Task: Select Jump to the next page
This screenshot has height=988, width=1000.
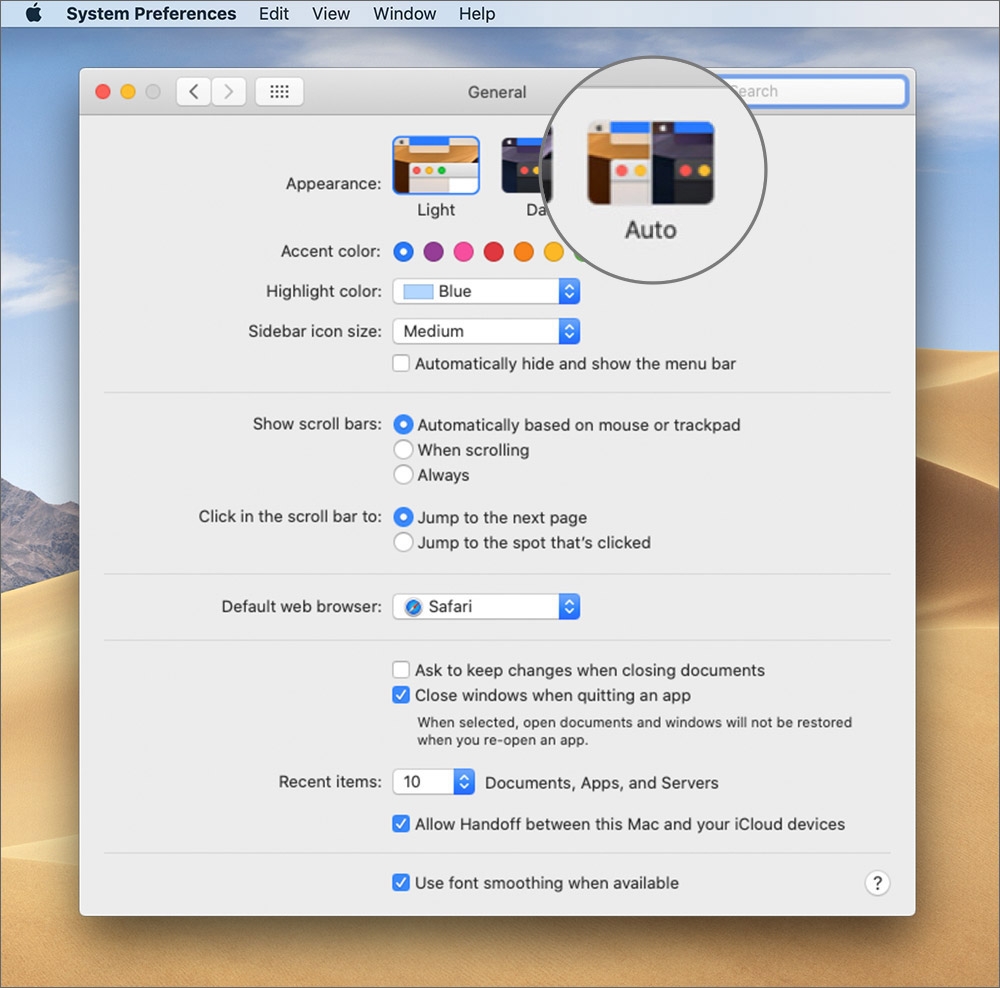Action: 403,517
